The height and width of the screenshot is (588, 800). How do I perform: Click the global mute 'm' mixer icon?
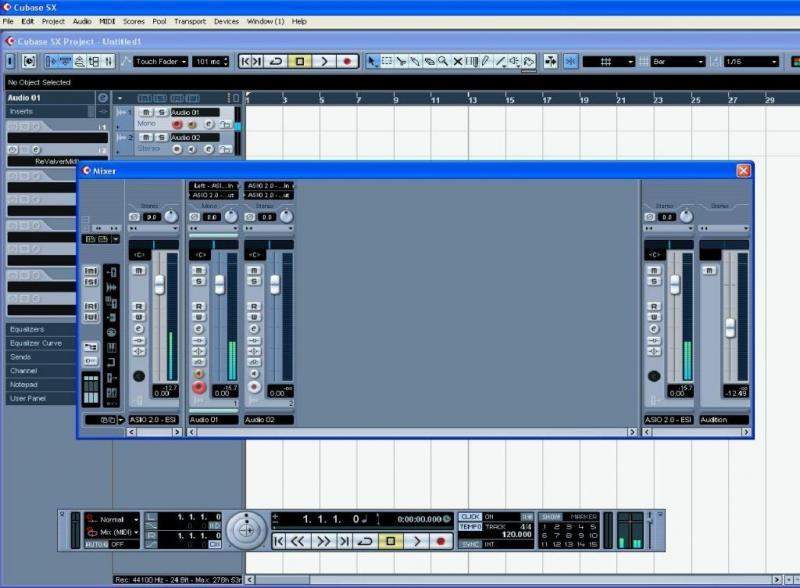[90, 271]
